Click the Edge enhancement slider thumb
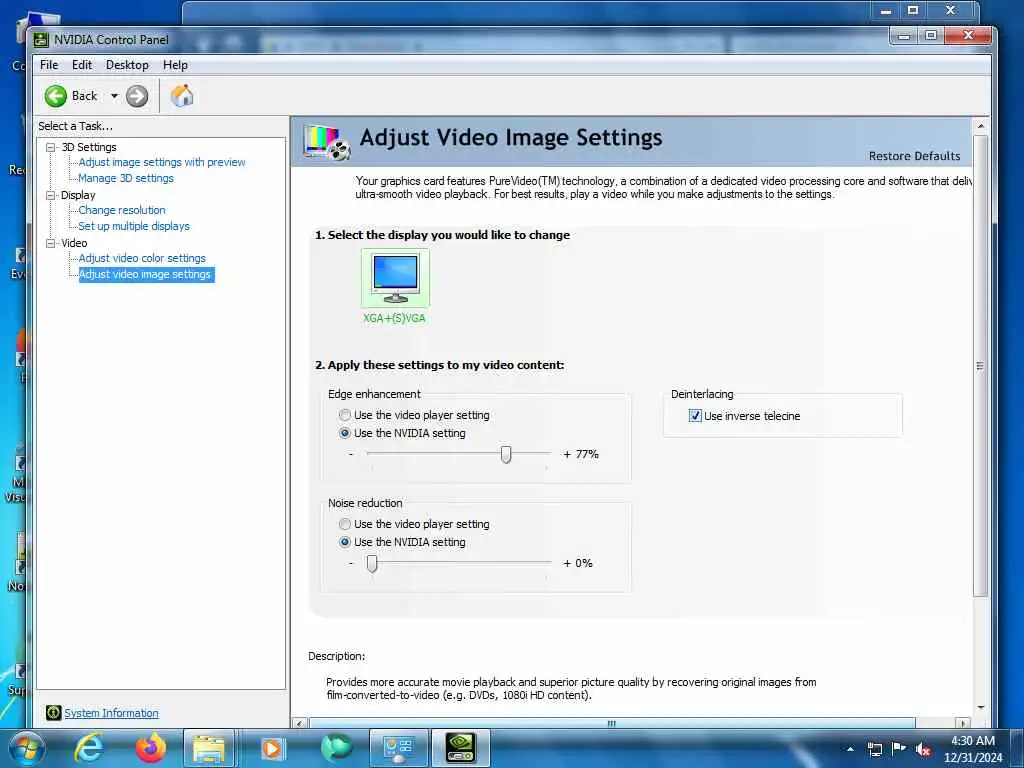The height and width of the screenshot is (768, 1024). click(x=506, y=455)
